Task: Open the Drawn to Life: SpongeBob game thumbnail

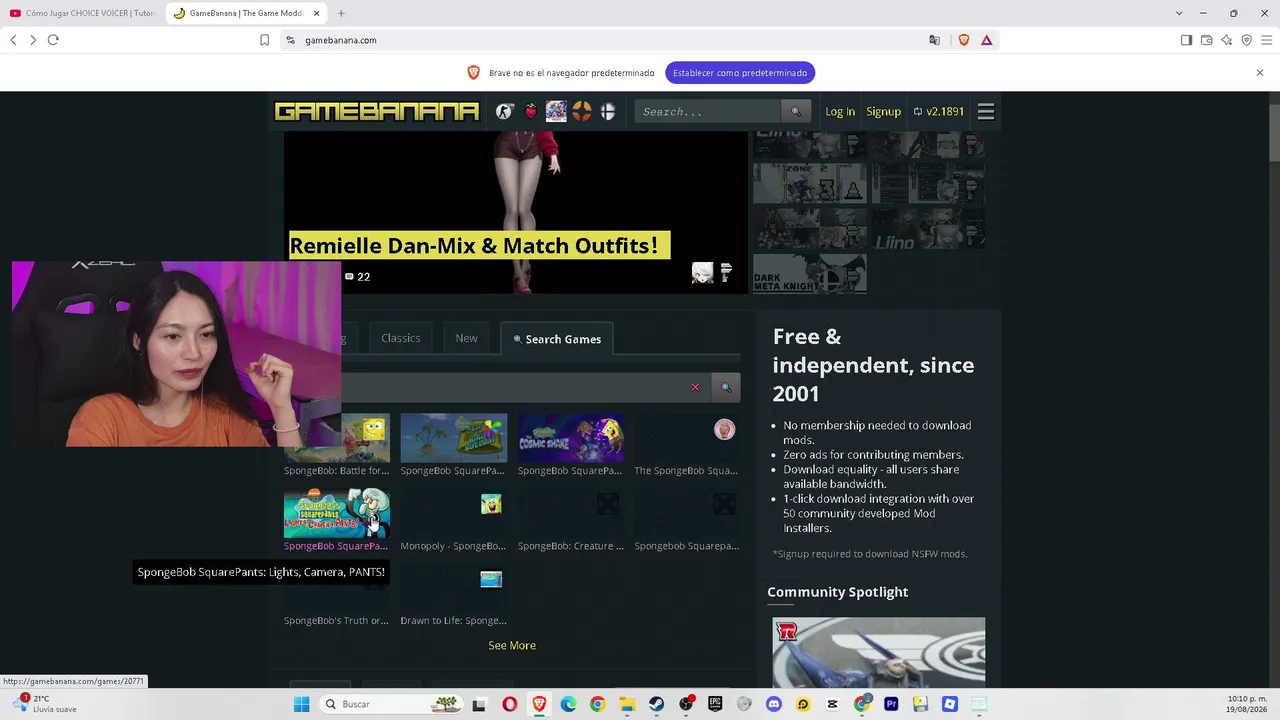Action: (453, 588)
